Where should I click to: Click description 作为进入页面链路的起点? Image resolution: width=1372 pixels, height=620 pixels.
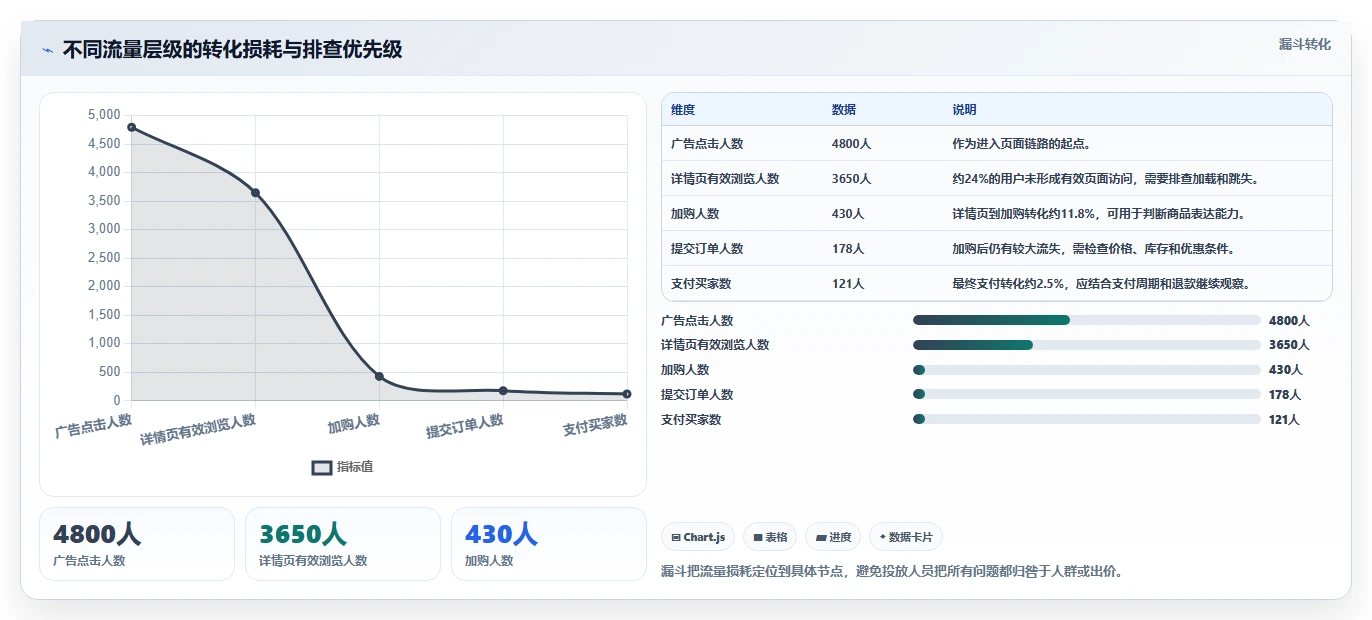pyautogui.click(x=1022, y=144)
